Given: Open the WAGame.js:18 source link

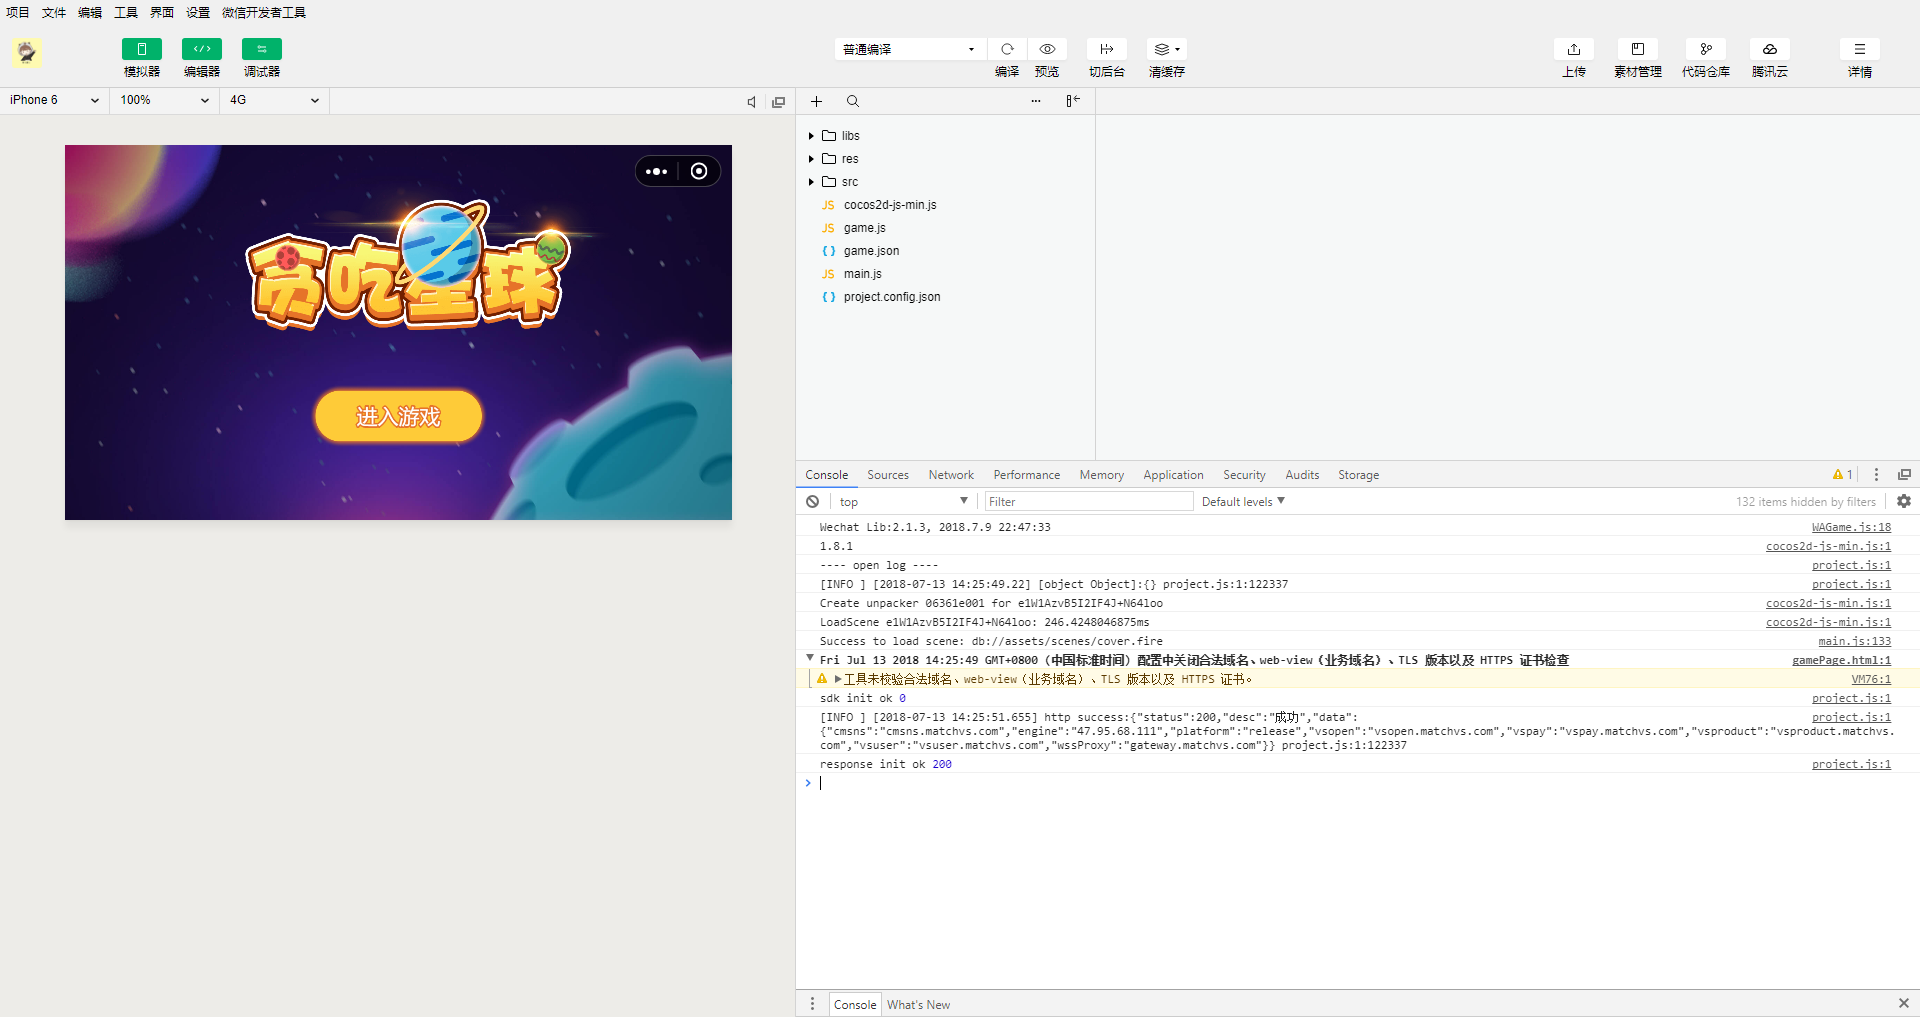Looking at the screenshot, I should pos(1851,527).
